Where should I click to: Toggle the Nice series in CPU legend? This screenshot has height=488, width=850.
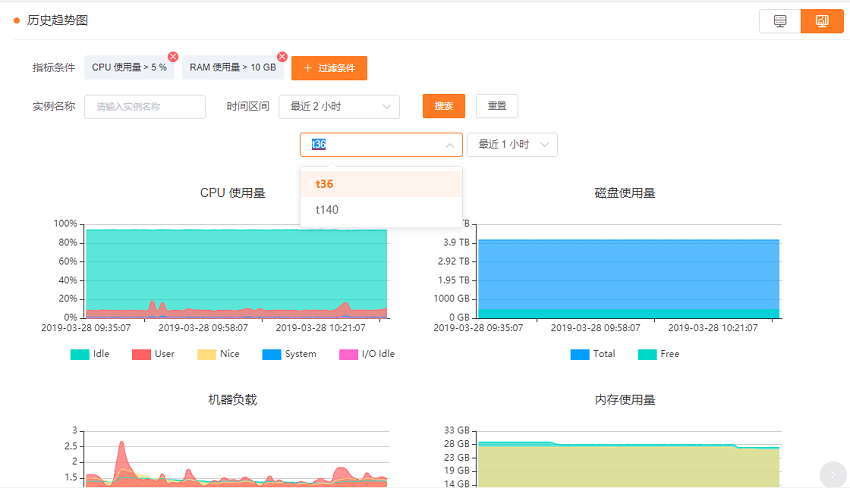(x=218, y=354)
